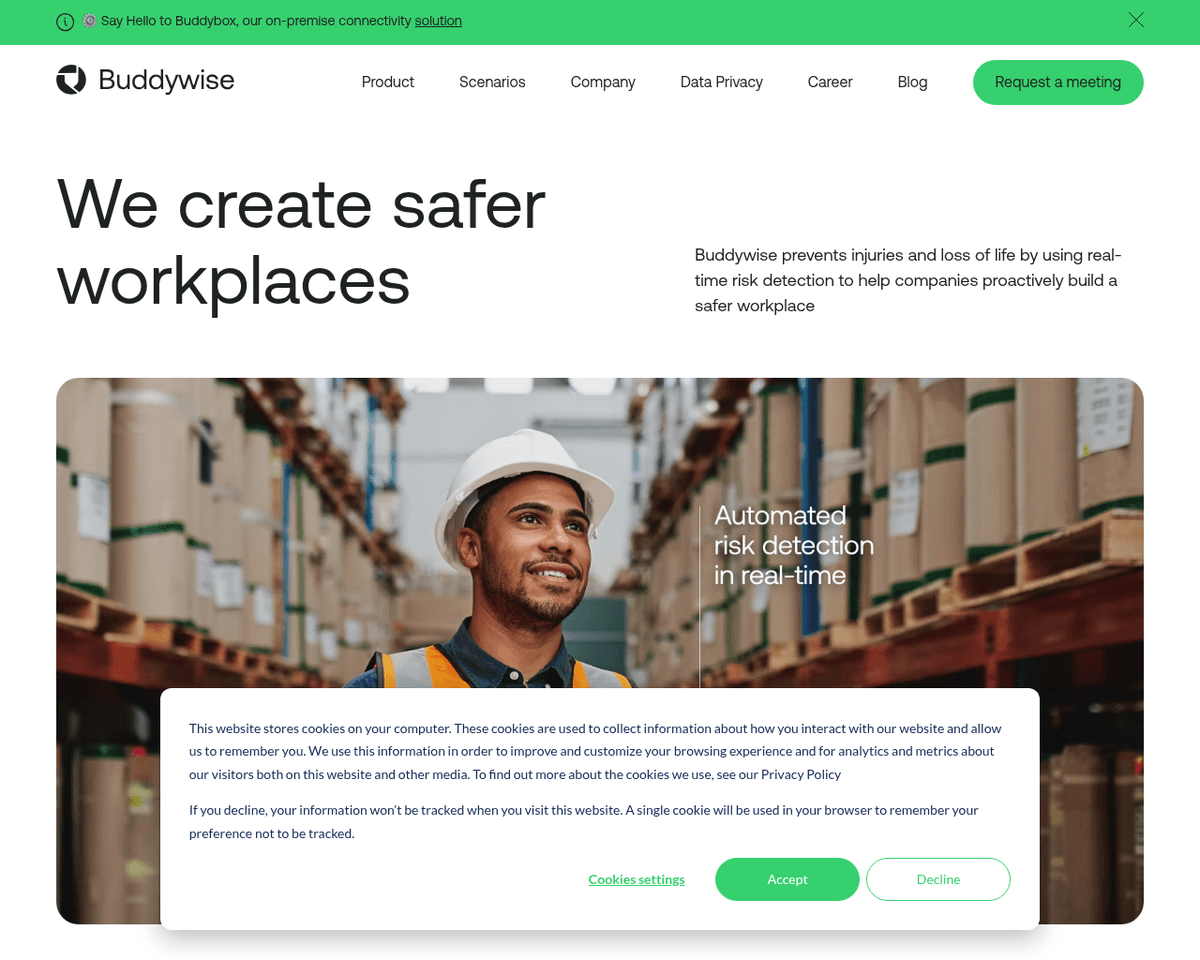
Task: Click the Buddywise circular logo icon
Action: 71,80
